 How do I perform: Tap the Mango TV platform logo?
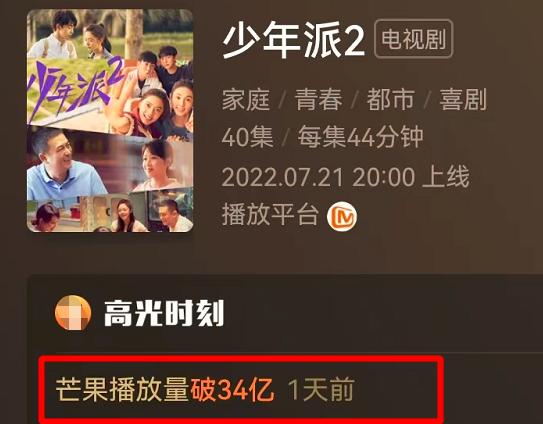click(x=342, y=216)
